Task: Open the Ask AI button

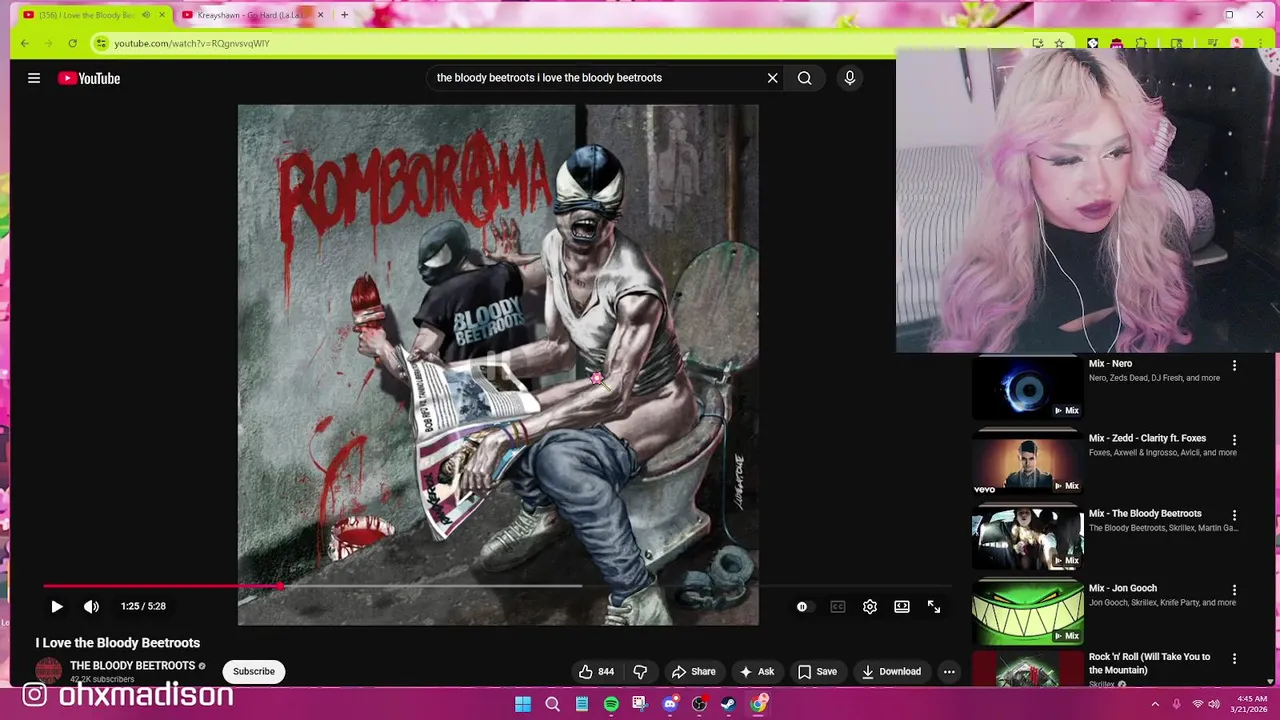Action: pos(756,671)
